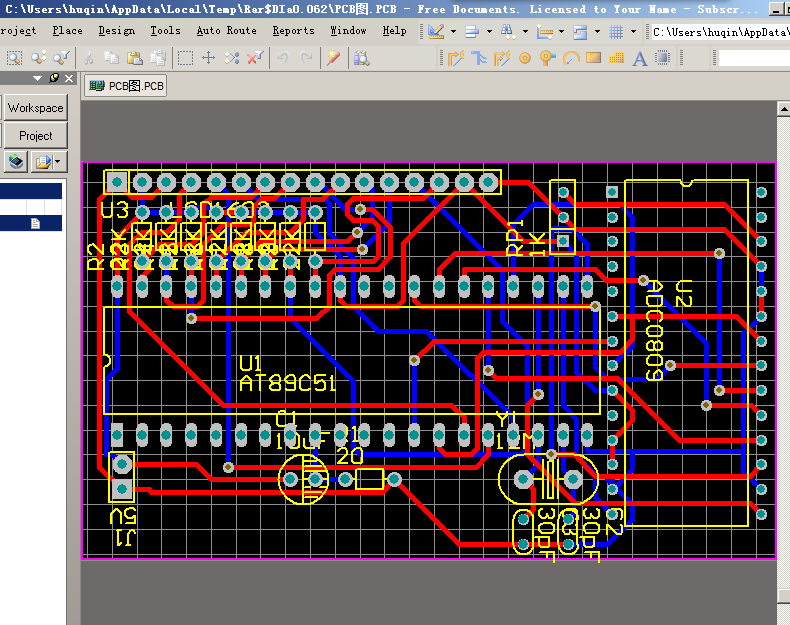790x625 pixels.
Task: Select the Interactive Multi-Routing tool
Action: [x=479, y=58]
